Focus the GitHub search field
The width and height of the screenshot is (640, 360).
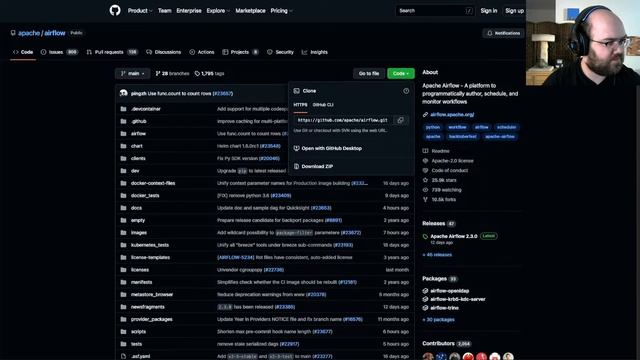(x=435, y=11)
